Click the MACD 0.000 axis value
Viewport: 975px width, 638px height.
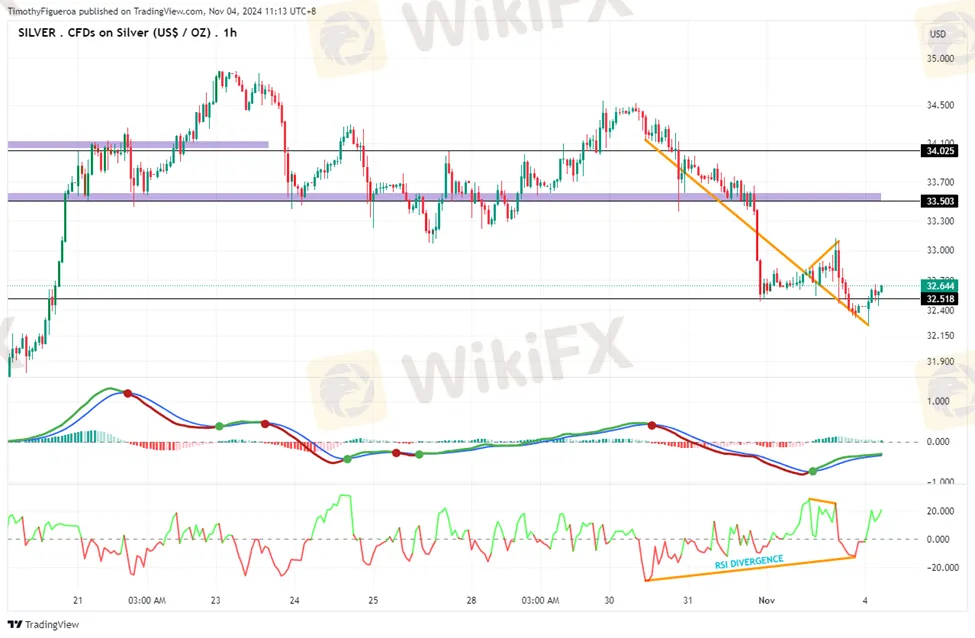938,442
